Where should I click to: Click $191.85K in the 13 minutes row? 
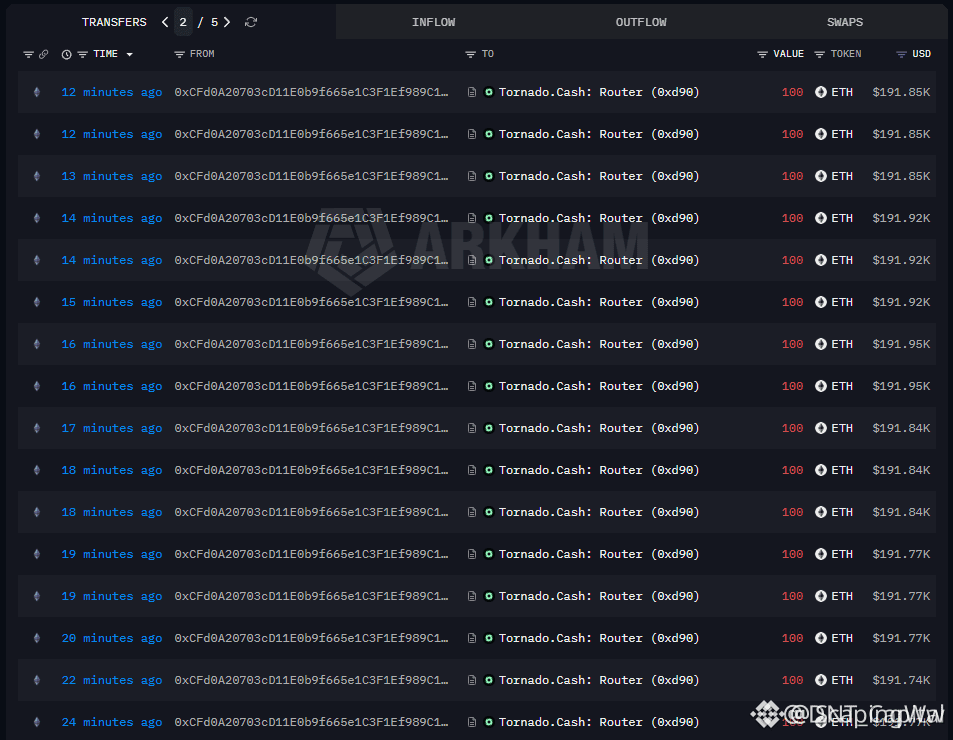[x=901, y=176]
